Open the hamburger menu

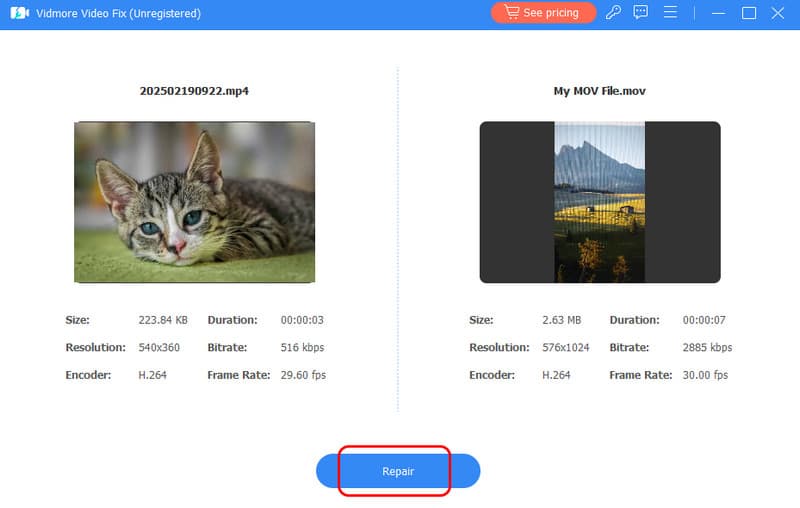click(670, 13)
